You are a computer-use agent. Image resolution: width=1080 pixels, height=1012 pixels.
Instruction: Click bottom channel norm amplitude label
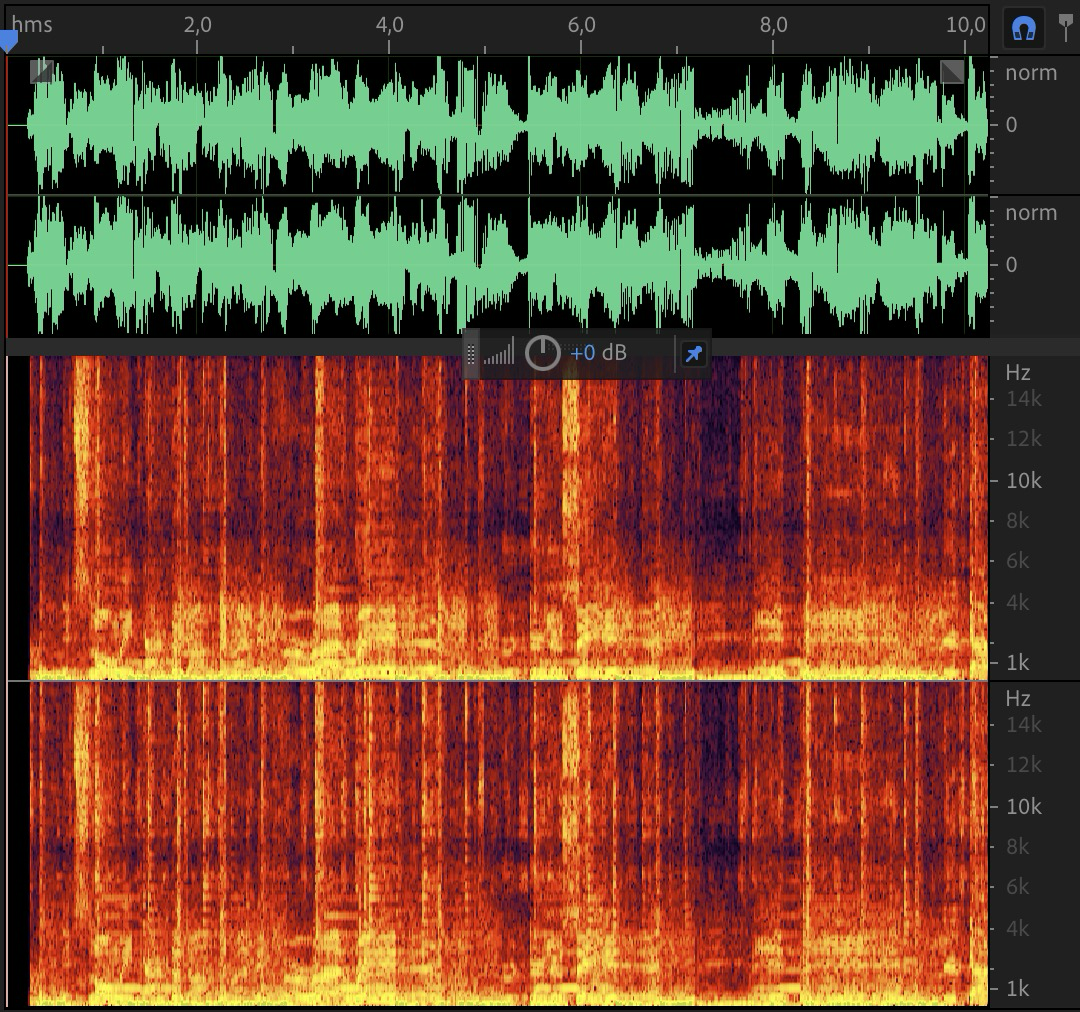coord(1030,213)
